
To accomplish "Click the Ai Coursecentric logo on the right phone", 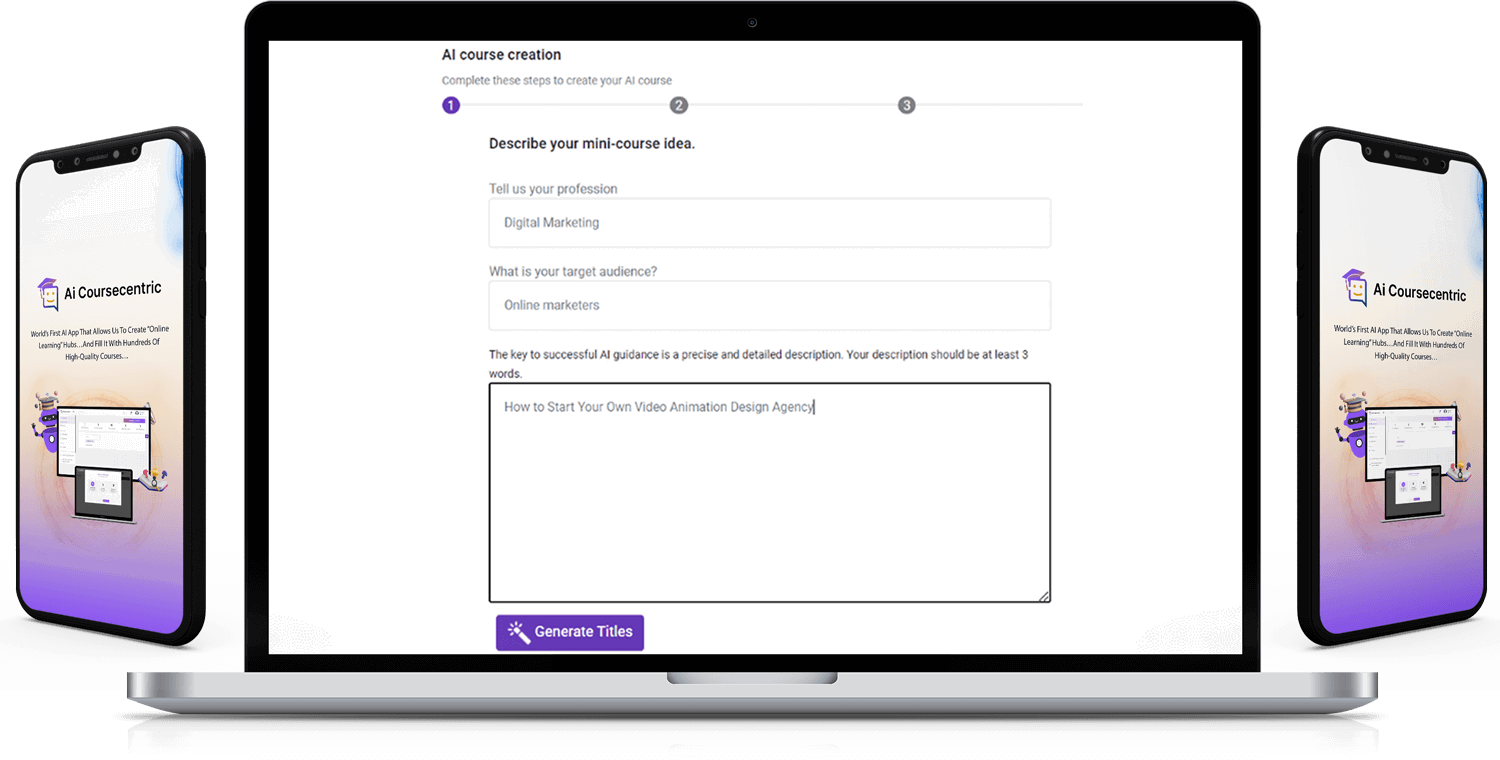I will pos(1404,289).
